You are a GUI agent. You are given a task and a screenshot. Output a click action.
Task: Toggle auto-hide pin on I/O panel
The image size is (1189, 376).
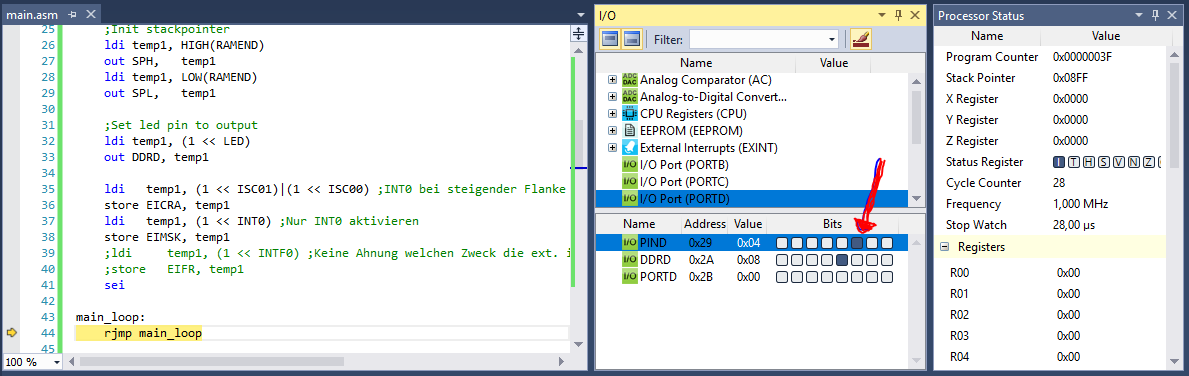899,14
